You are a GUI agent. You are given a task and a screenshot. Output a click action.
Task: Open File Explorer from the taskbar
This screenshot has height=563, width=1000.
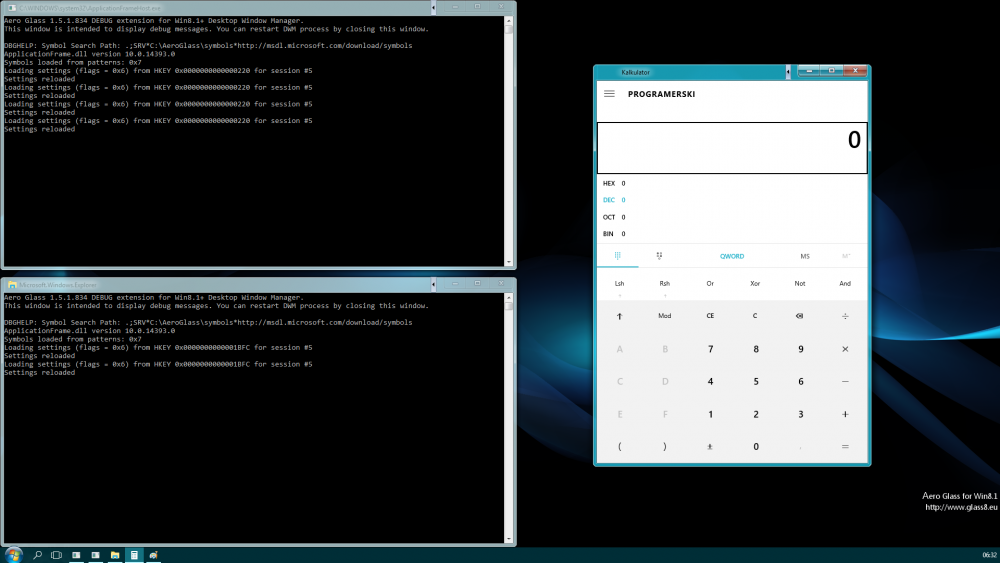(x=115, y=554)
